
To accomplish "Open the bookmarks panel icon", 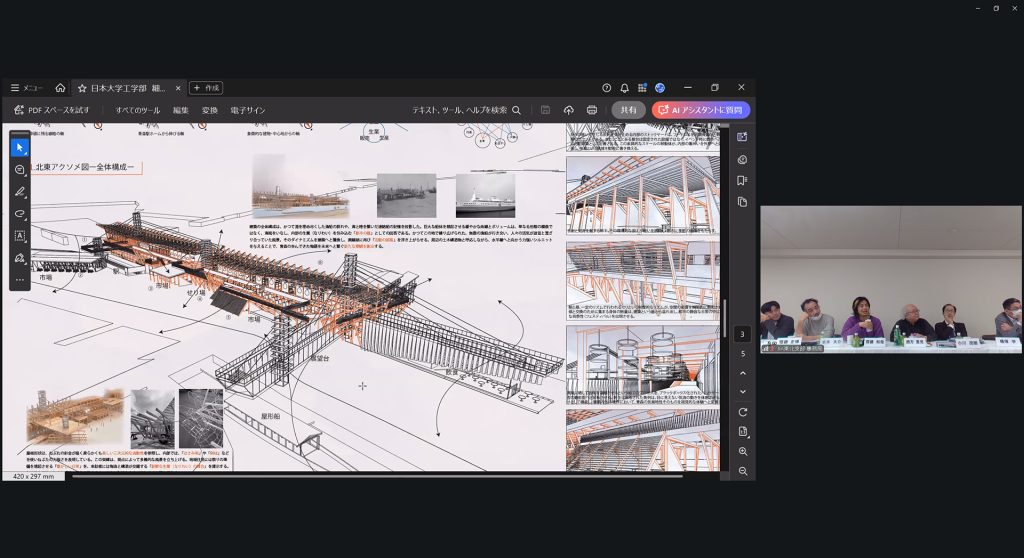I will (x=742, y=180).
